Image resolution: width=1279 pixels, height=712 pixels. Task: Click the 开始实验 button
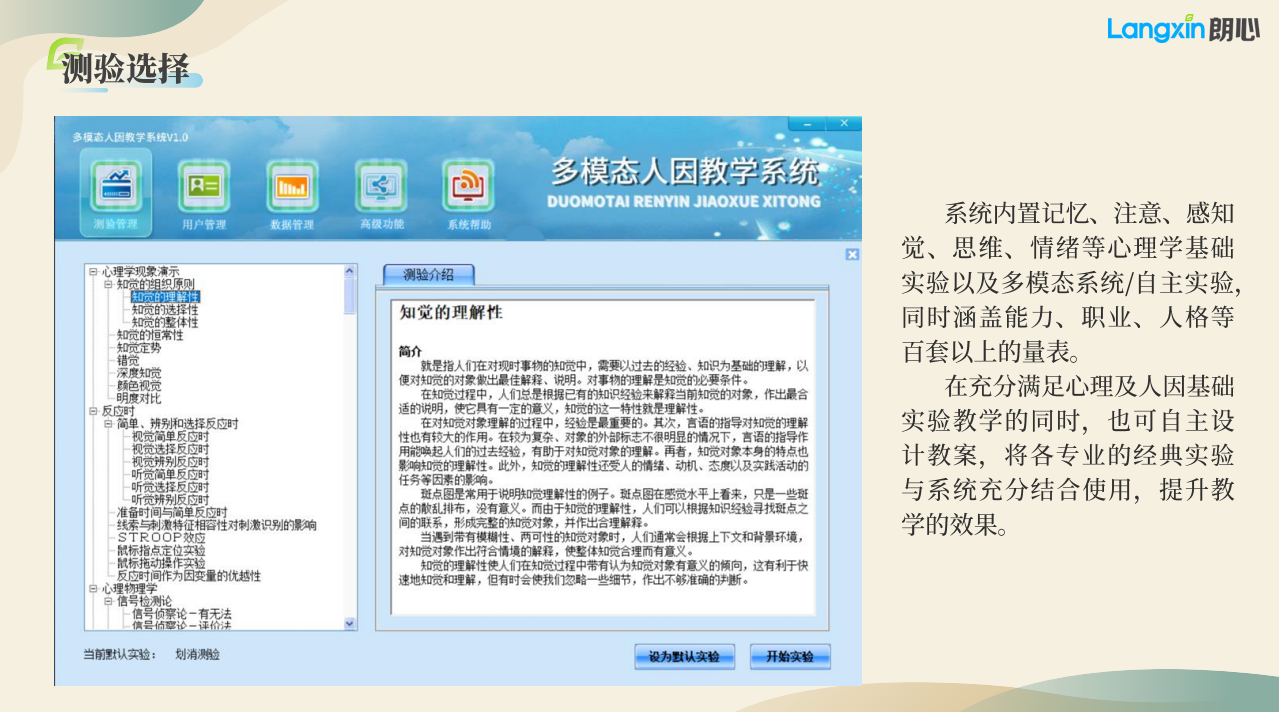pos(790,657)
